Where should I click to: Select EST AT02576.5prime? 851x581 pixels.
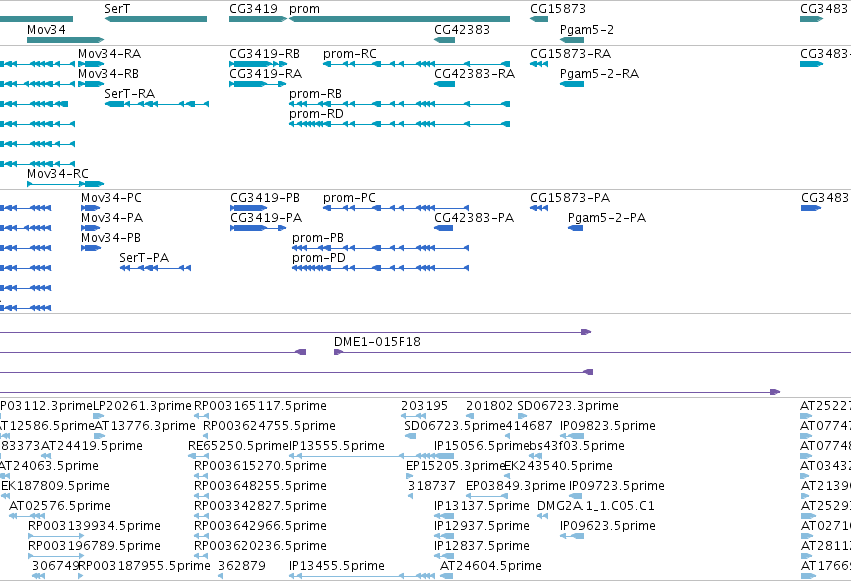pos(27,516)
